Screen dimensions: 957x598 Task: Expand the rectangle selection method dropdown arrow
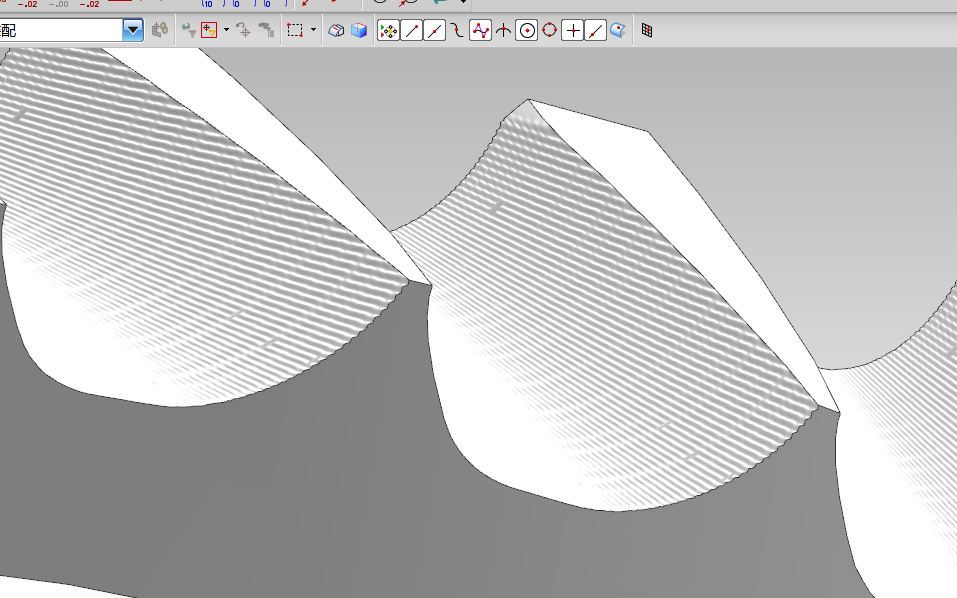[x=313, y=30]
